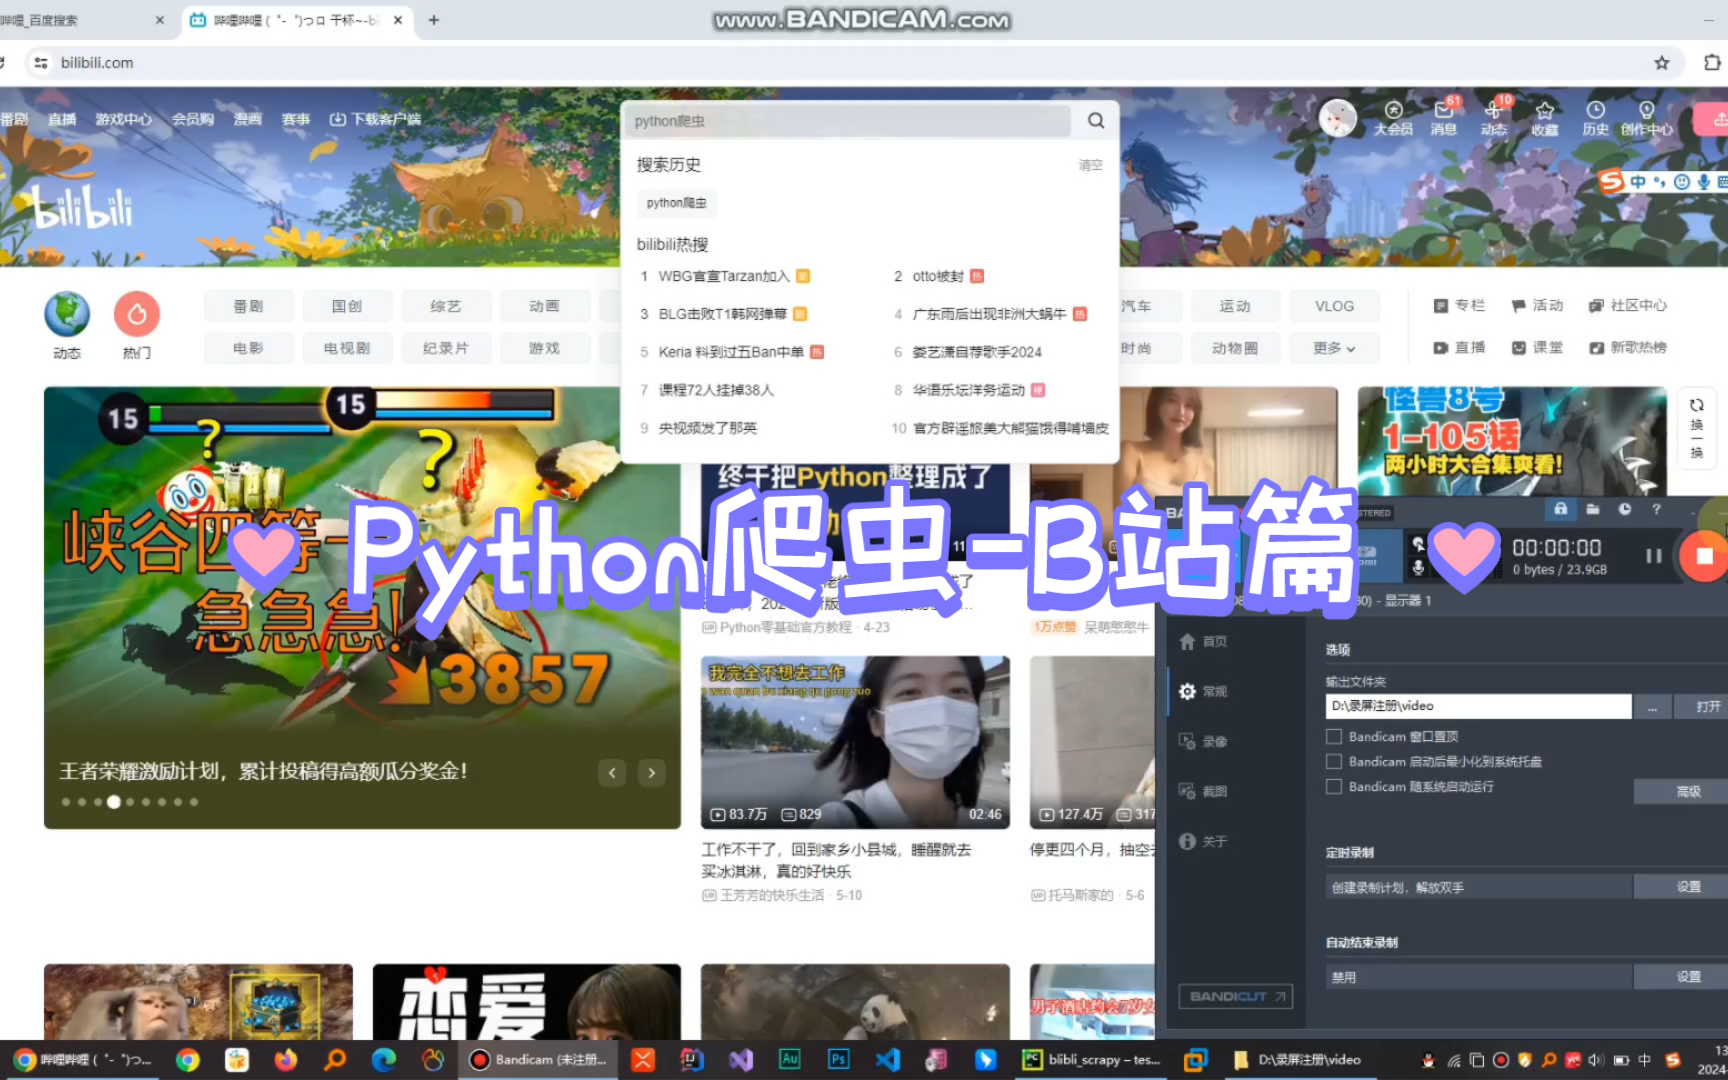This screenshot has width=1728, height=1080.
Task: Open hot search 'otto被封'
Action: pyautogui.click(x=938, y=276)
